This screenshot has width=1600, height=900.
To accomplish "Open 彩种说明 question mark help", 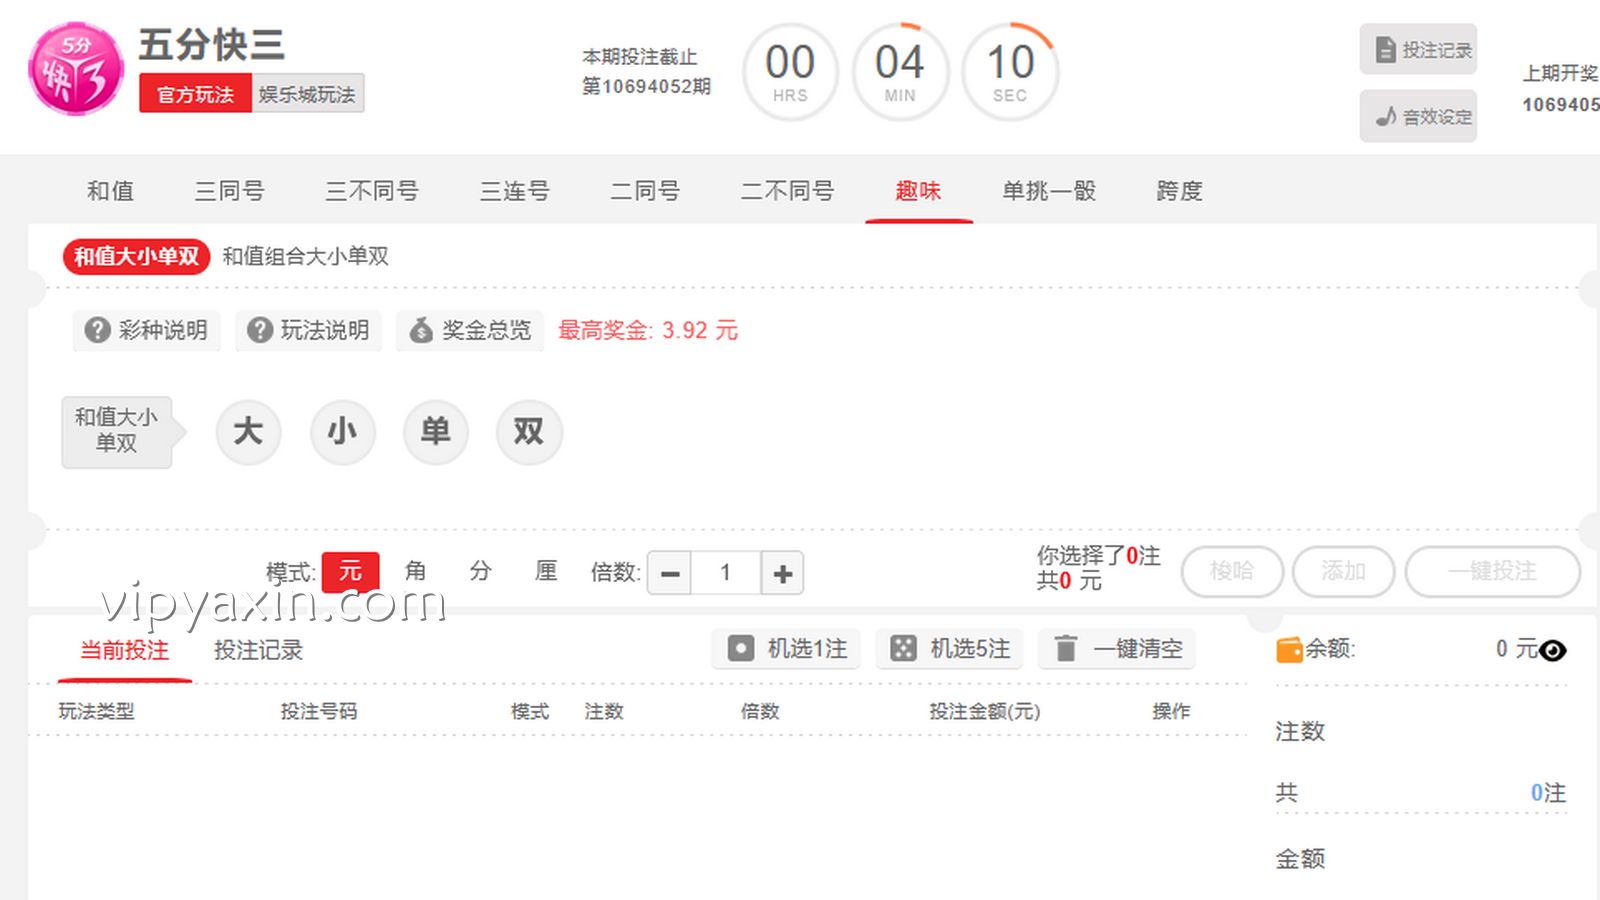I will (146, 330).
